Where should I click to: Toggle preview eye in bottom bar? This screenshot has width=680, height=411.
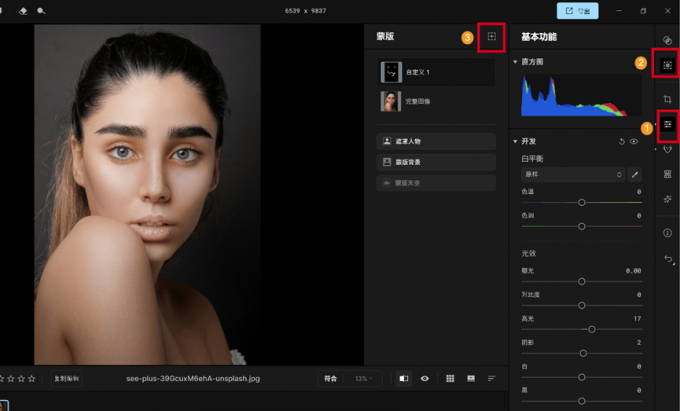(x=425, y=379)
